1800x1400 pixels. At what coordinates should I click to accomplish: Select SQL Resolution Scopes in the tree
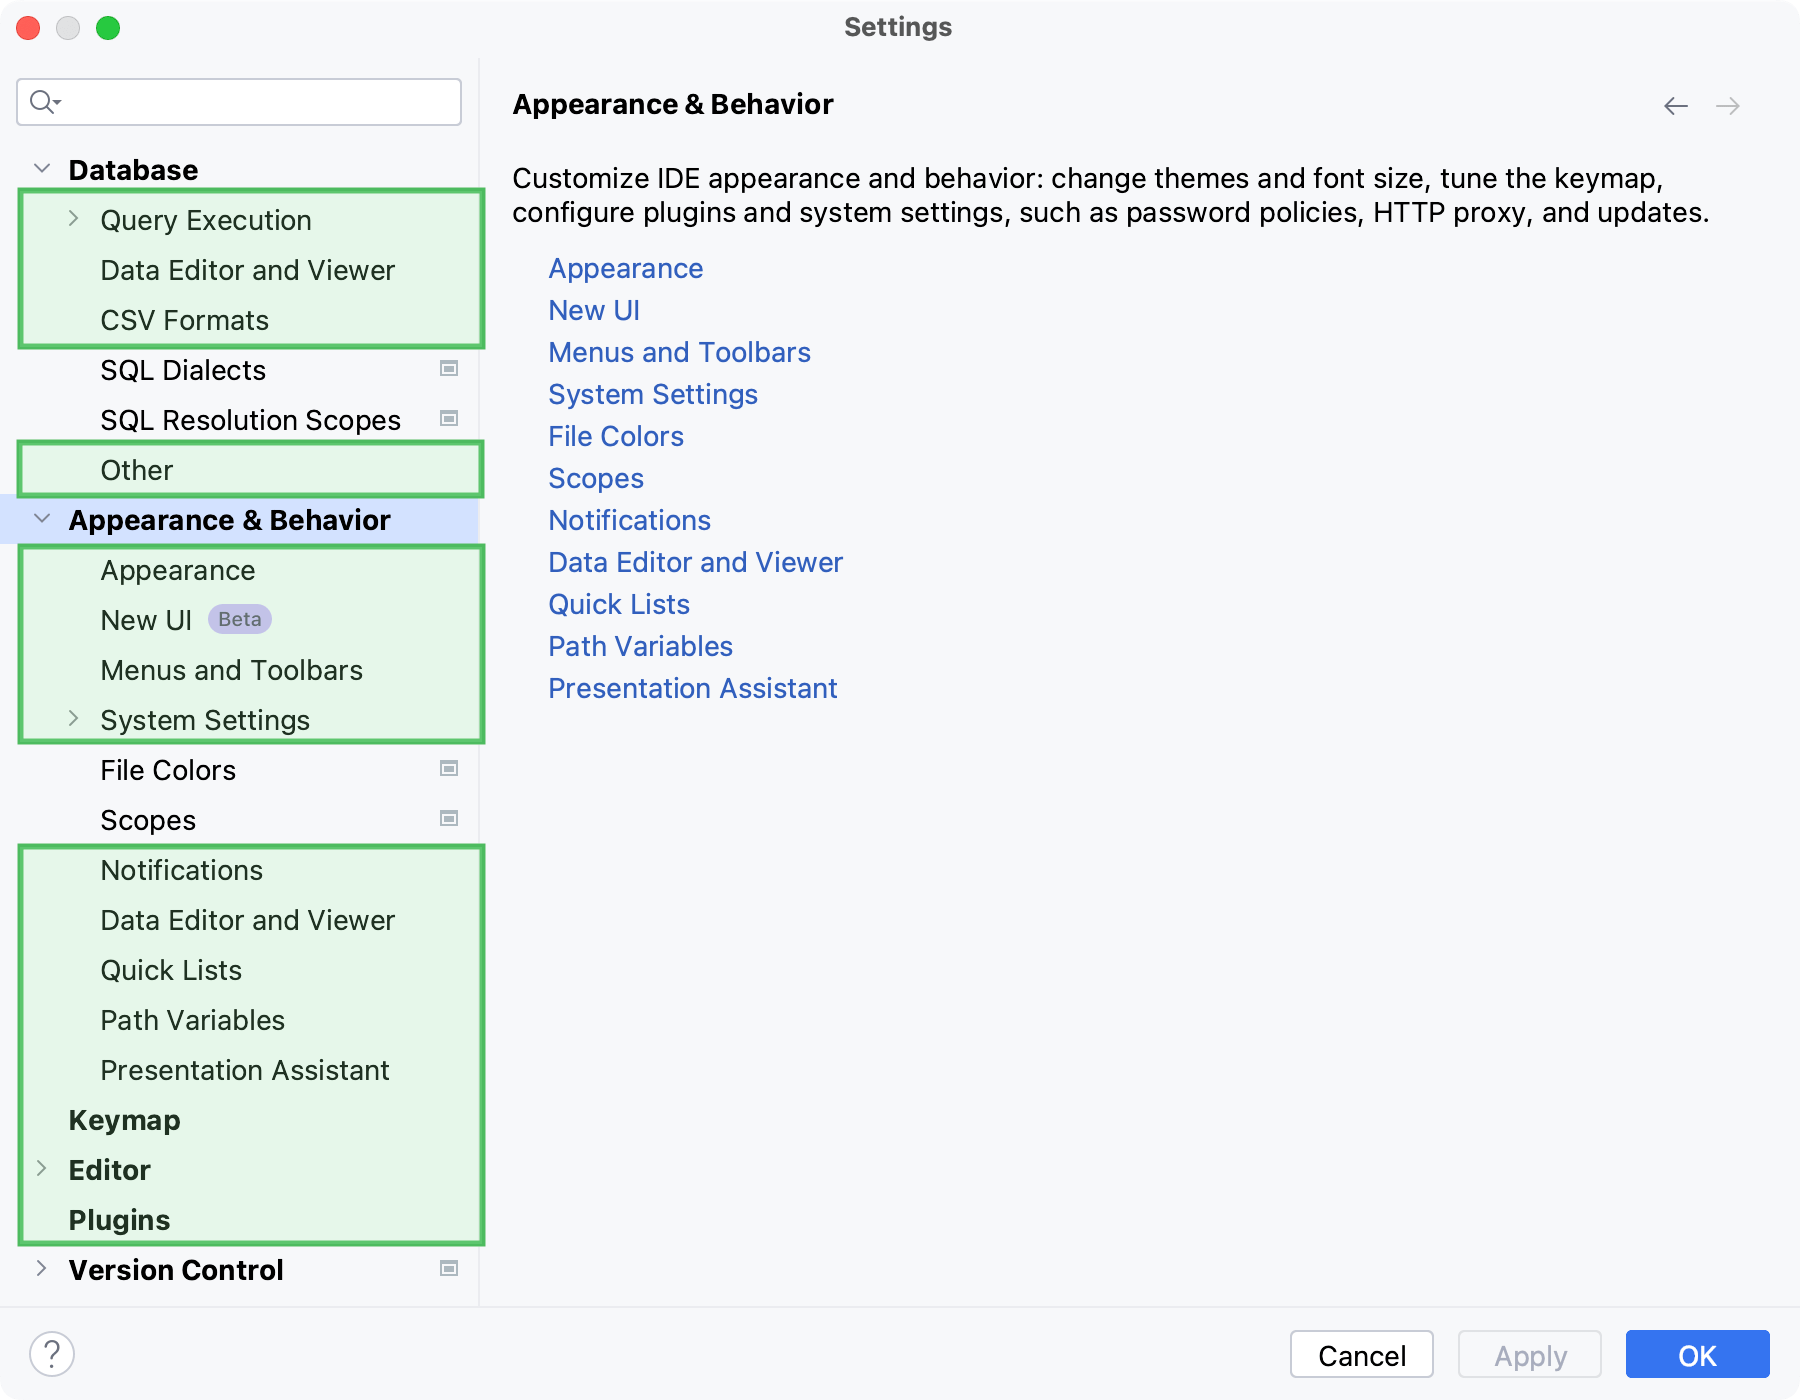point(251,420)
